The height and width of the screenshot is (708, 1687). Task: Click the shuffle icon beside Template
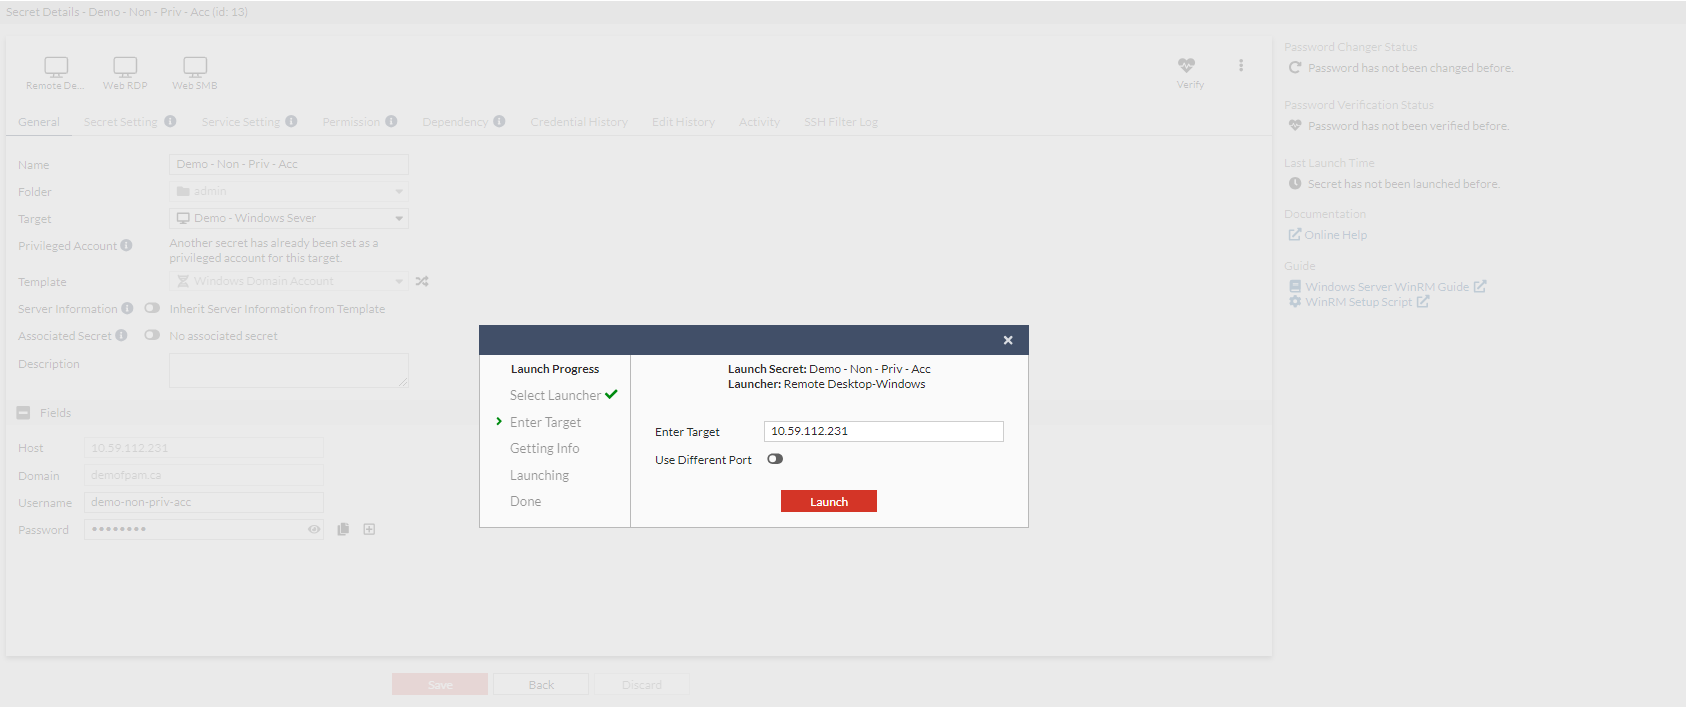[422, 281]
